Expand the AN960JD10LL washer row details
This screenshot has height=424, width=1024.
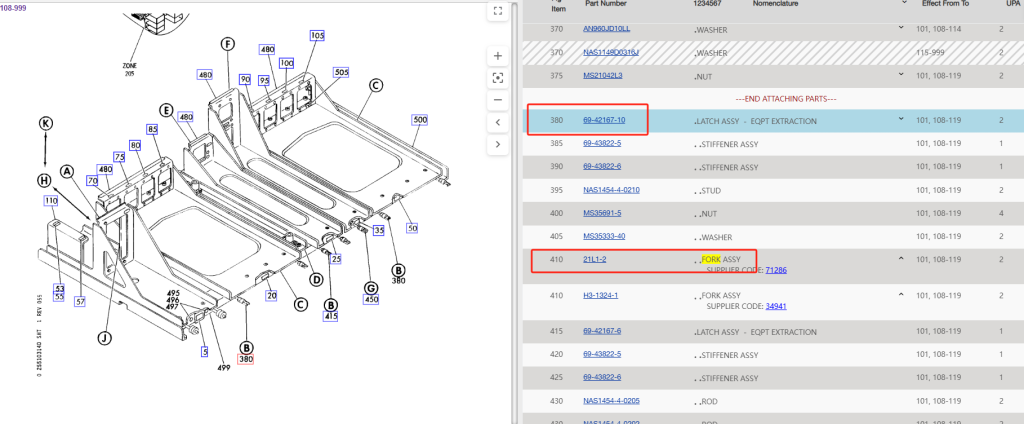[901, 28]
